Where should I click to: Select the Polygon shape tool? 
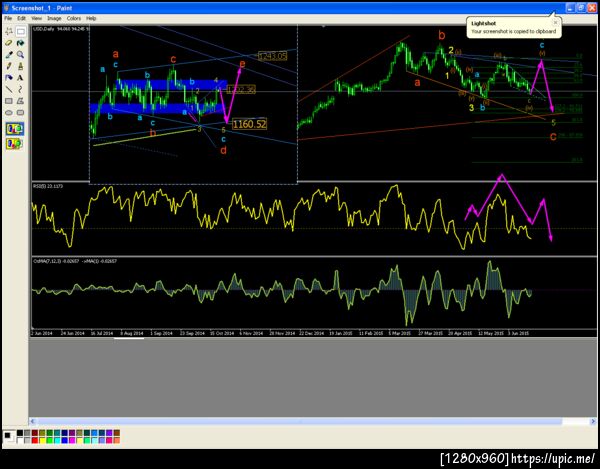[x=21, y=101]
